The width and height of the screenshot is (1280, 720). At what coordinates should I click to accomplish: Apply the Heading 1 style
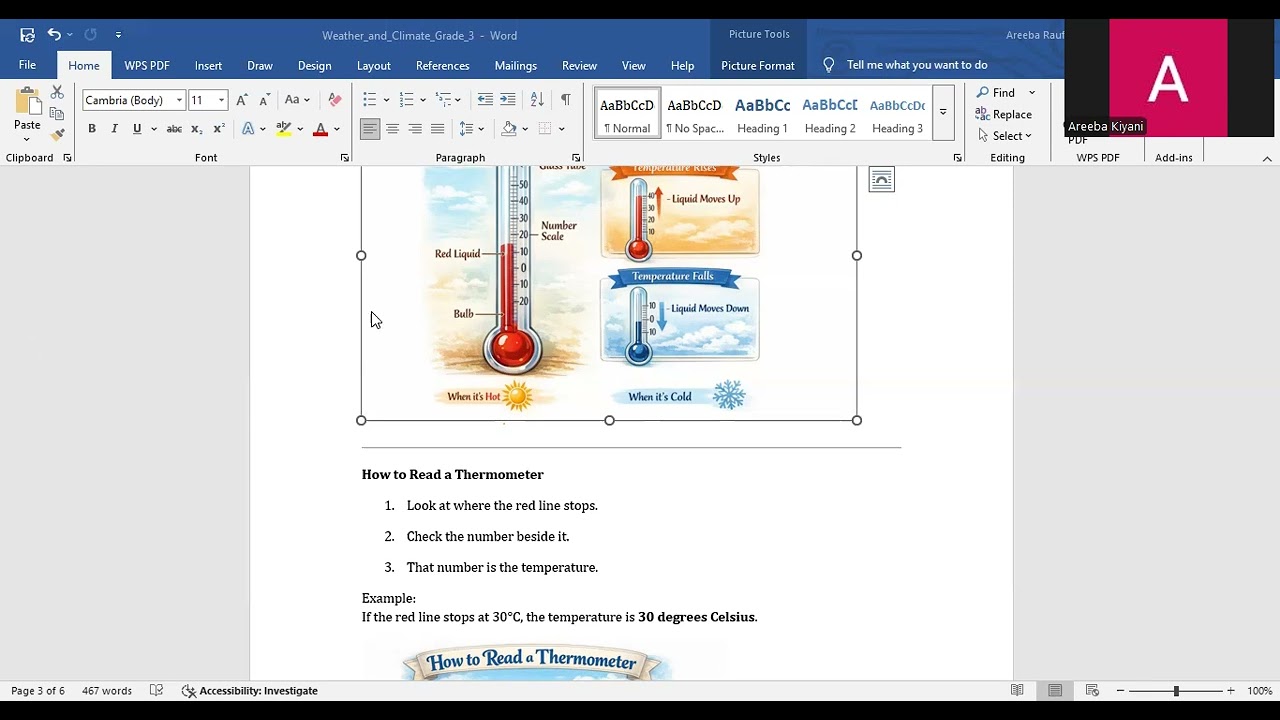click(762, 113)
